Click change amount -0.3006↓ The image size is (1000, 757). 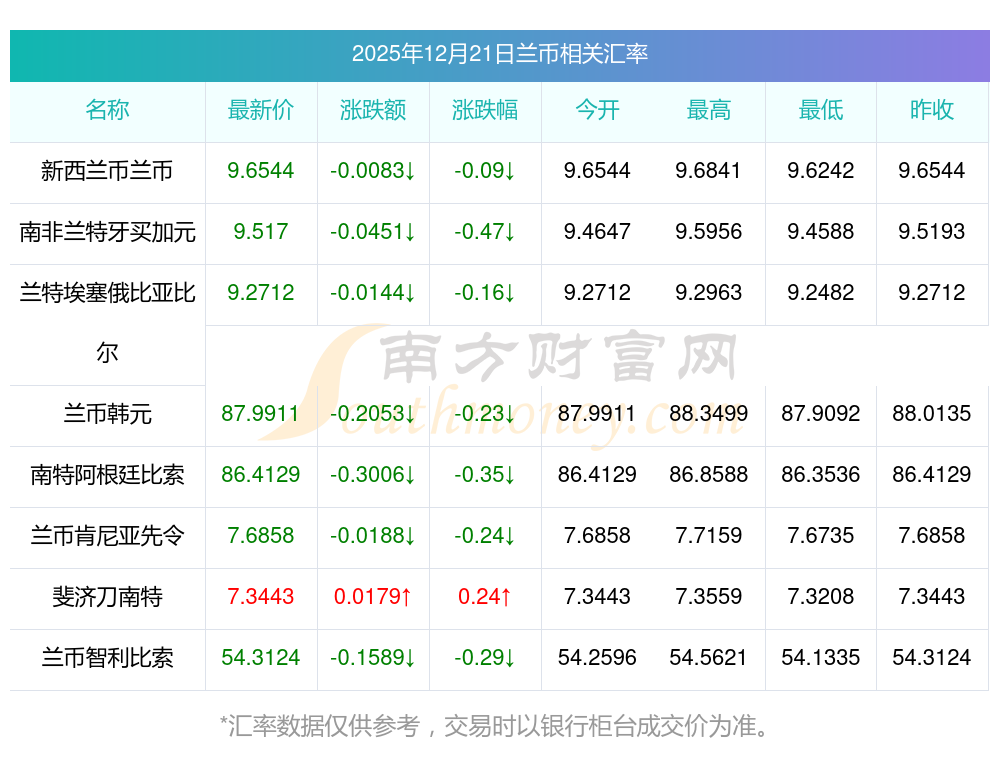pyautogui.click(x=373, y=474)
